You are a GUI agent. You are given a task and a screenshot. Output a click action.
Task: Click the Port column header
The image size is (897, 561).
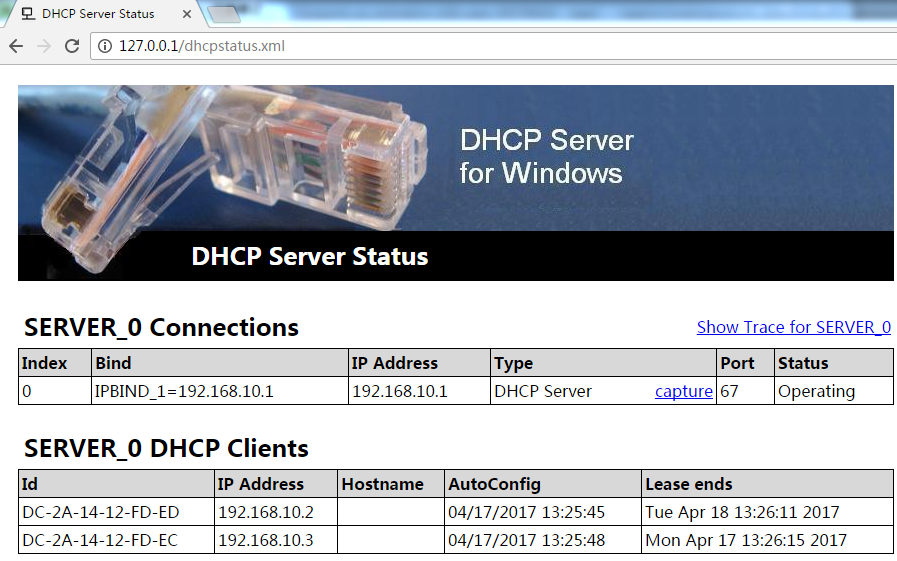745,363
